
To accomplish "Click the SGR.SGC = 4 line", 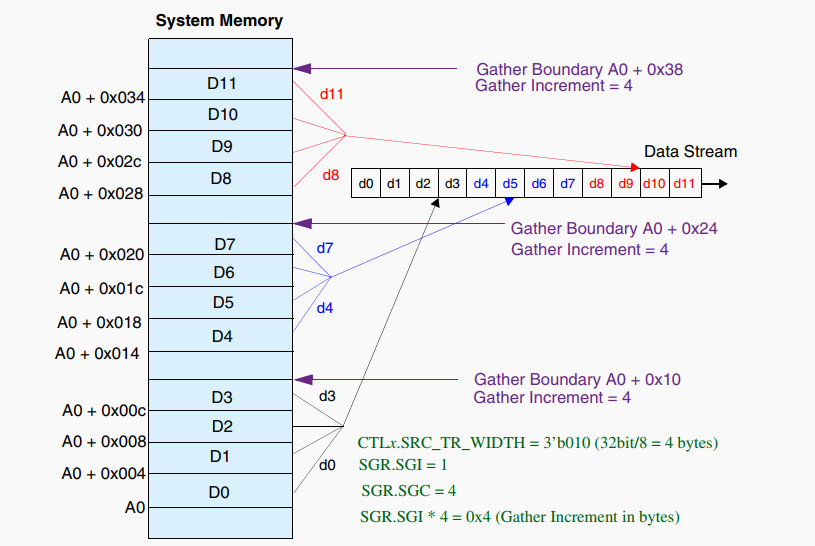I will pos(409,490).
